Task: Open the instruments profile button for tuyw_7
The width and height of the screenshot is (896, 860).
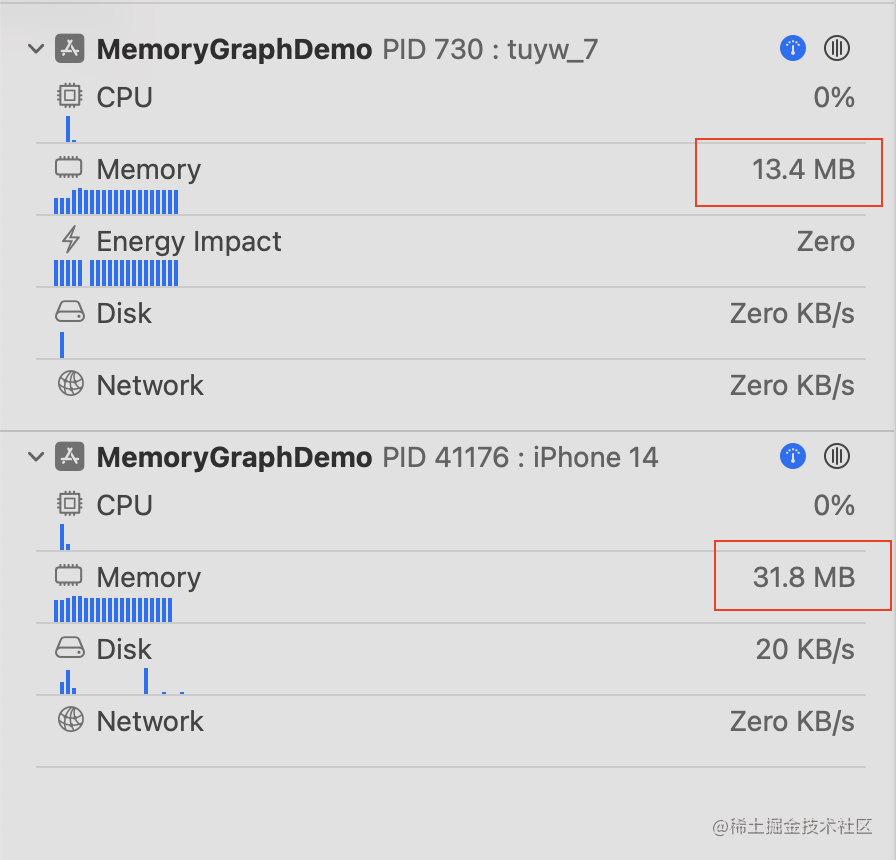Action: click(793, 49)
